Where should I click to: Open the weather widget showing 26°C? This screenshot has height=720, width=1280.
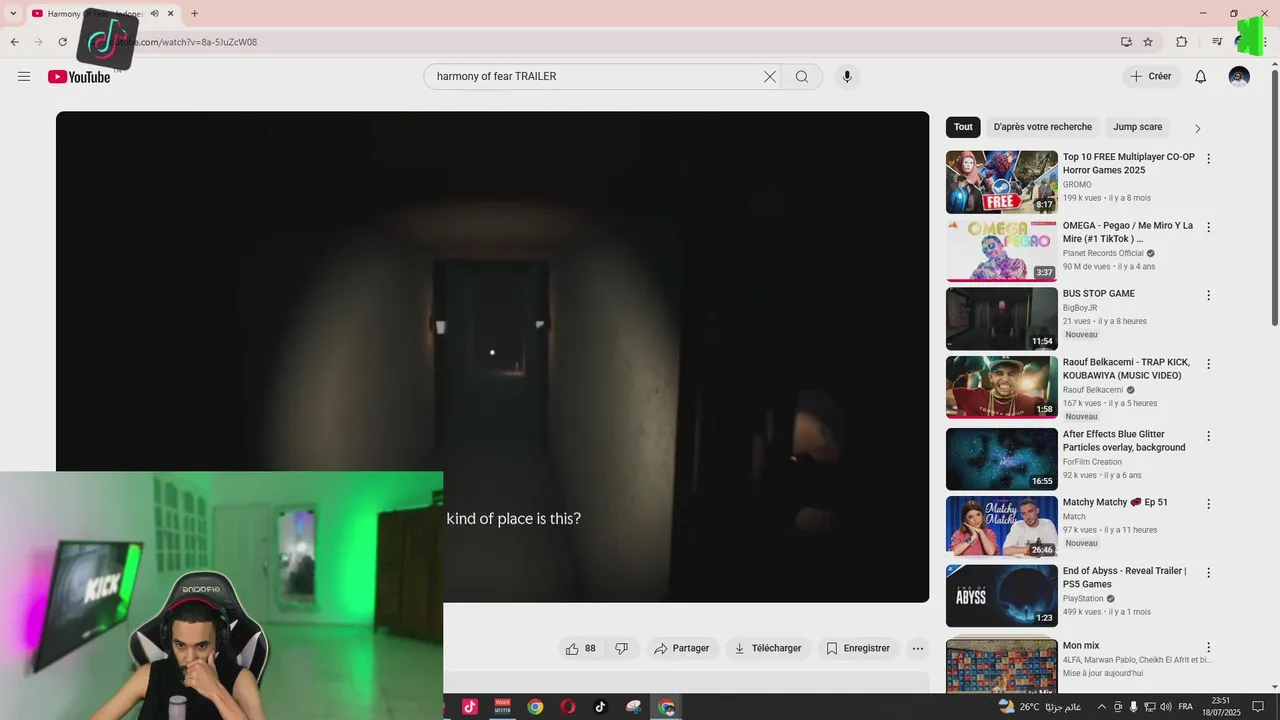(x=1040, y=707)
